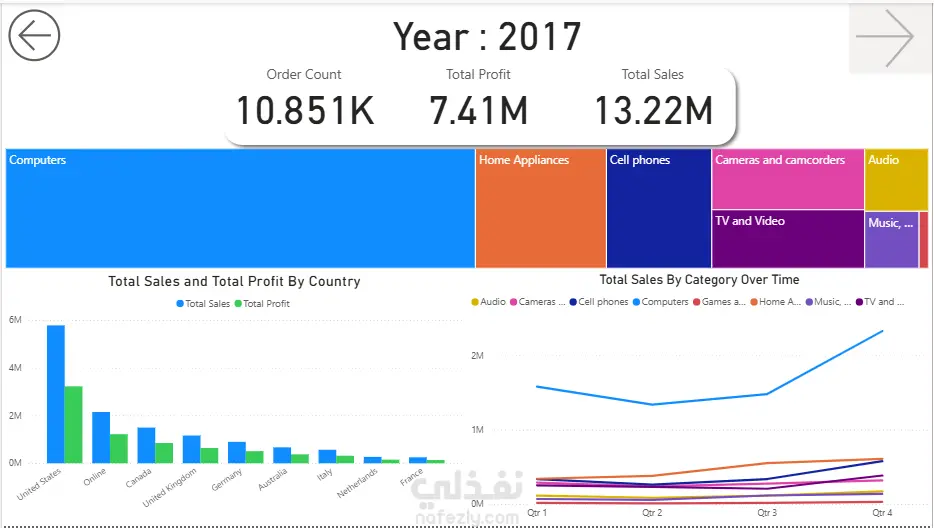This screenshot has width=934, height=528.
Task: Click the Qtr 1 axis label
Action: point(537,513)
